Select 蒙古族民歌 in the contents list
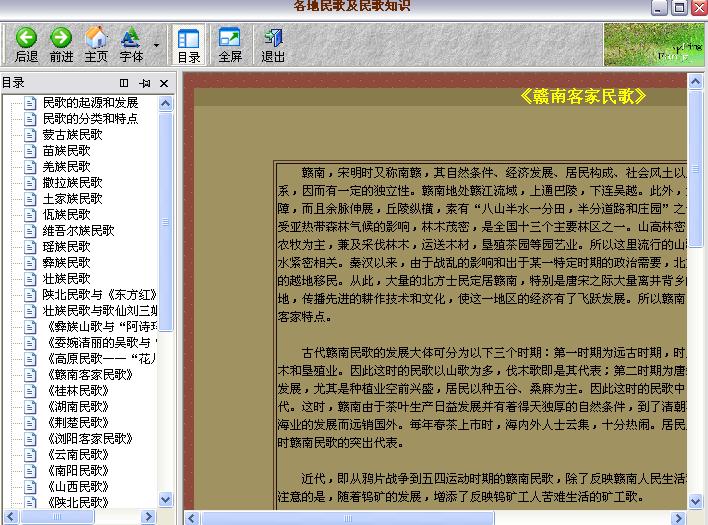Image resolution: width=708 pixels, height=525 pixels. pos(72,135)
